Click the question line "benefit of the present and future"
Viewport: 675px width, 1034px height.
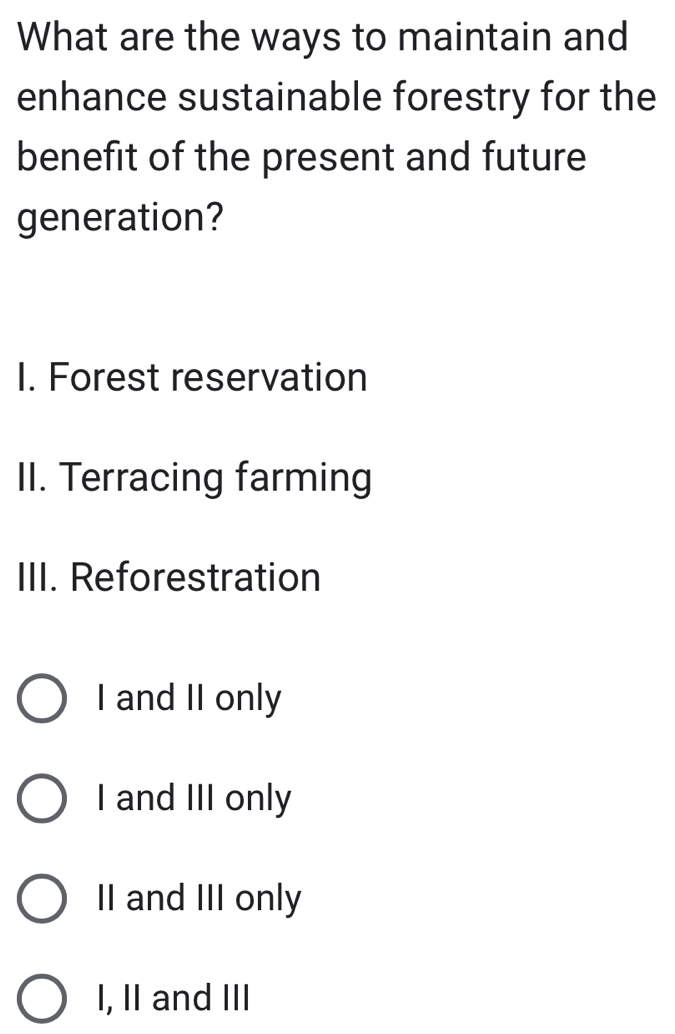pyautogui.click(x=302, y=158)
